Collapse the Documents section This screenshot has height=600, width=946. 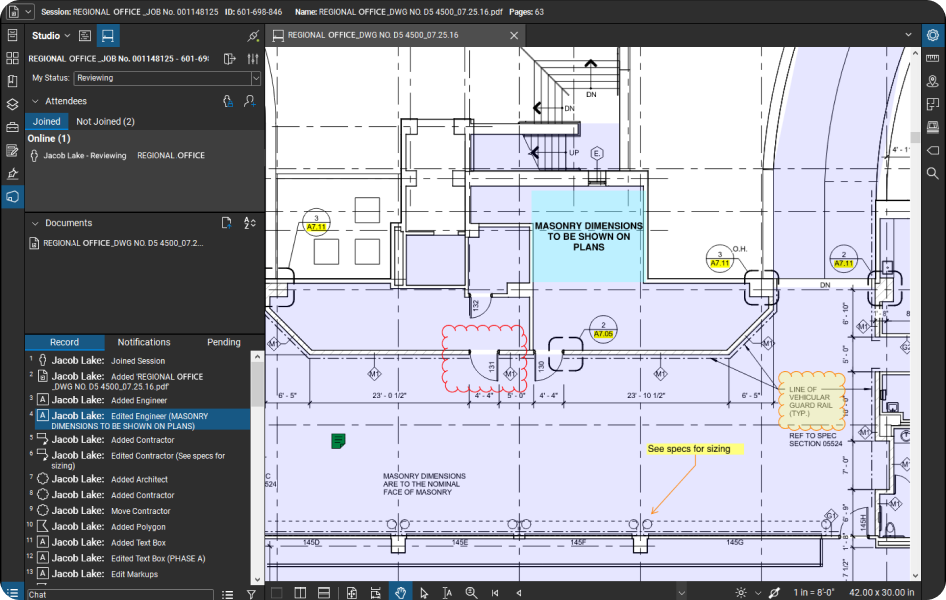[x=34, y=222]
